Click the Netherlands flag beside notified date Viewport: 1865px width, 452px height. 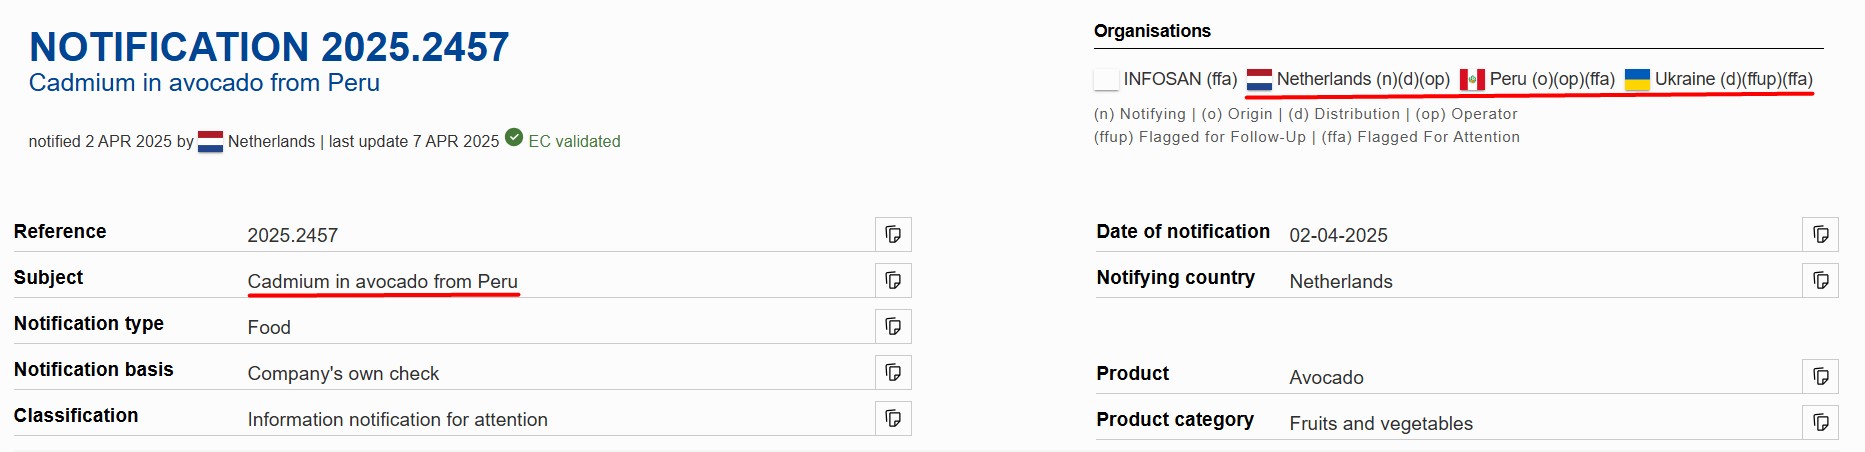tap(210, 142)
